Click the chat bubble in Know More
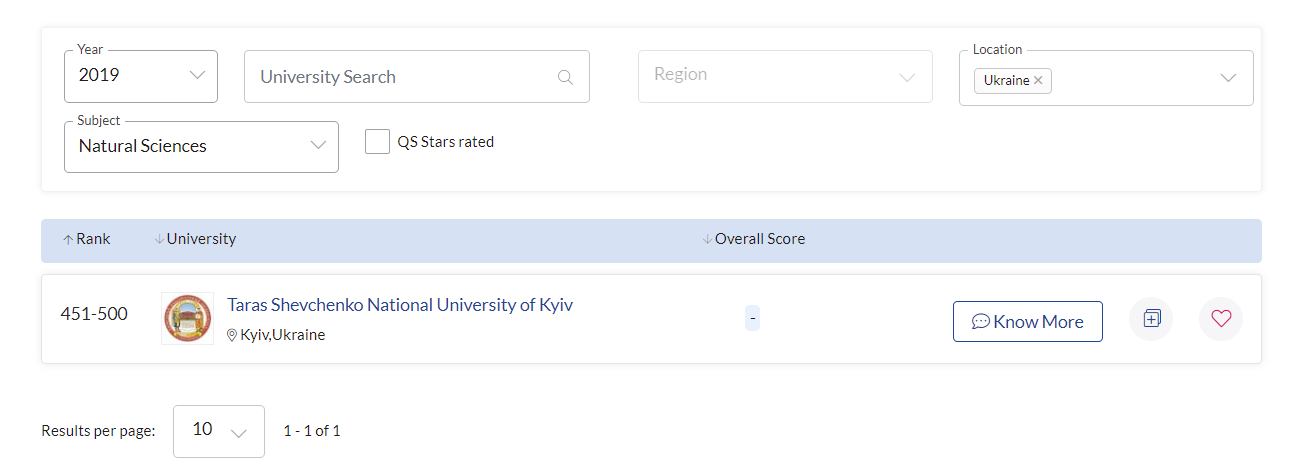Screen dimensions: 1312x468 [981, 322]
